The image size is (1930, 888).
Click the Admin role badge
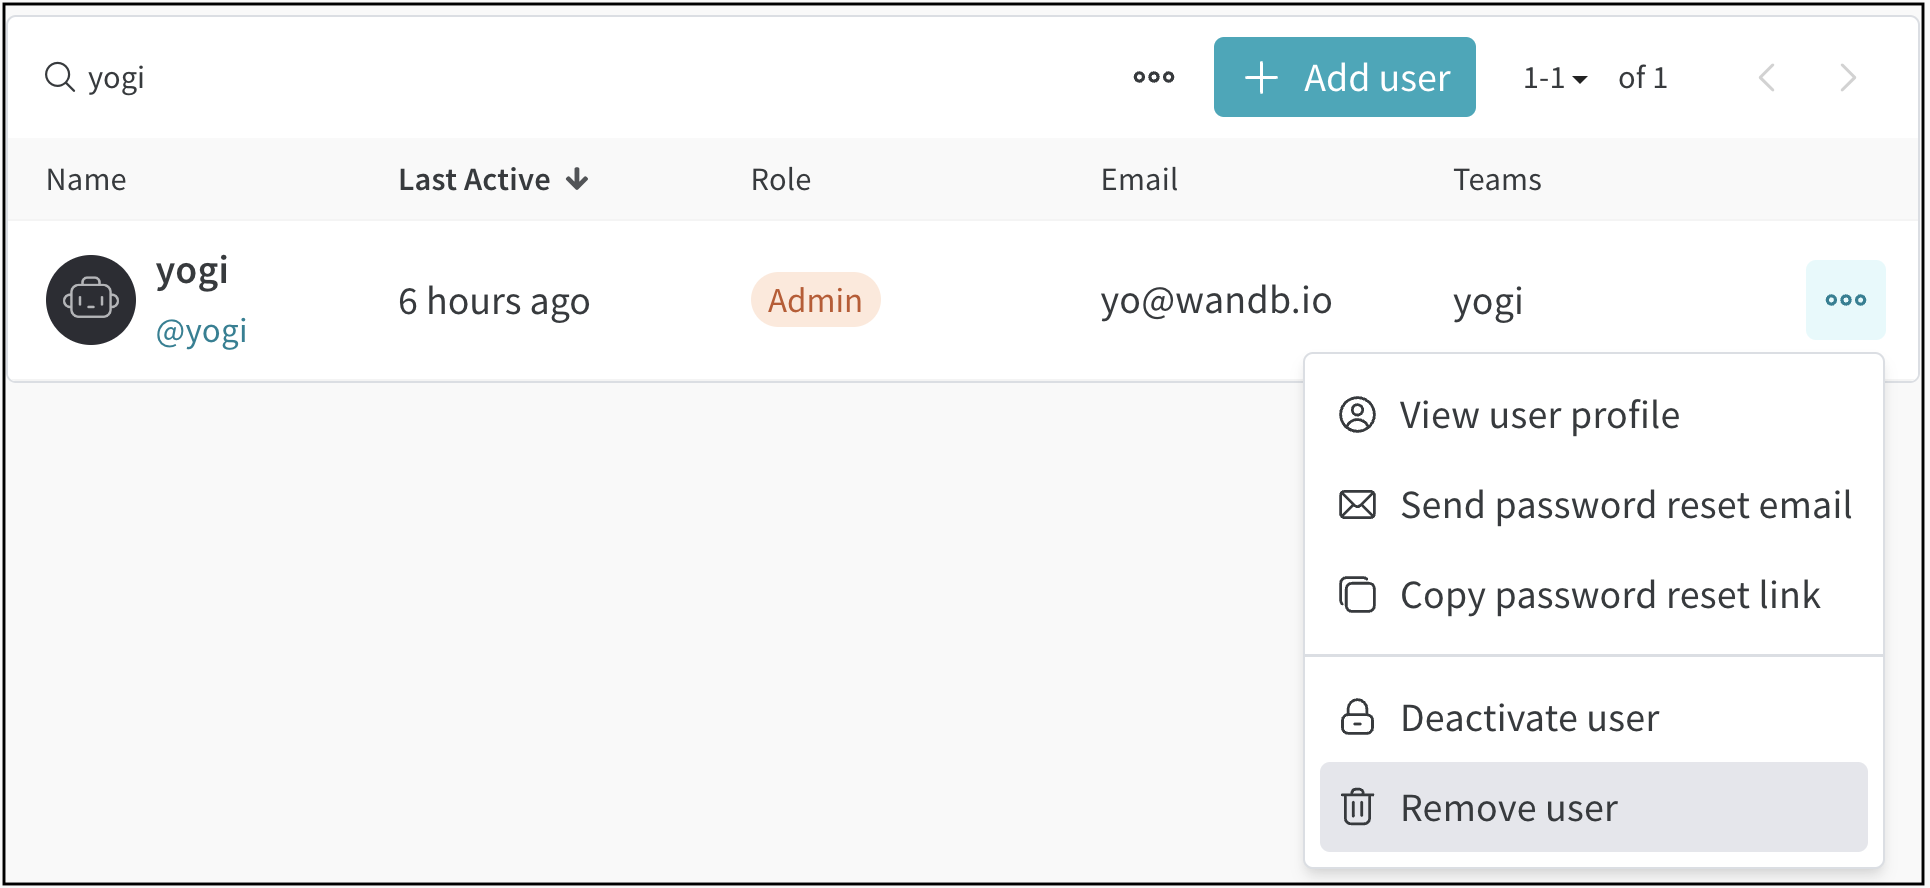815,300
